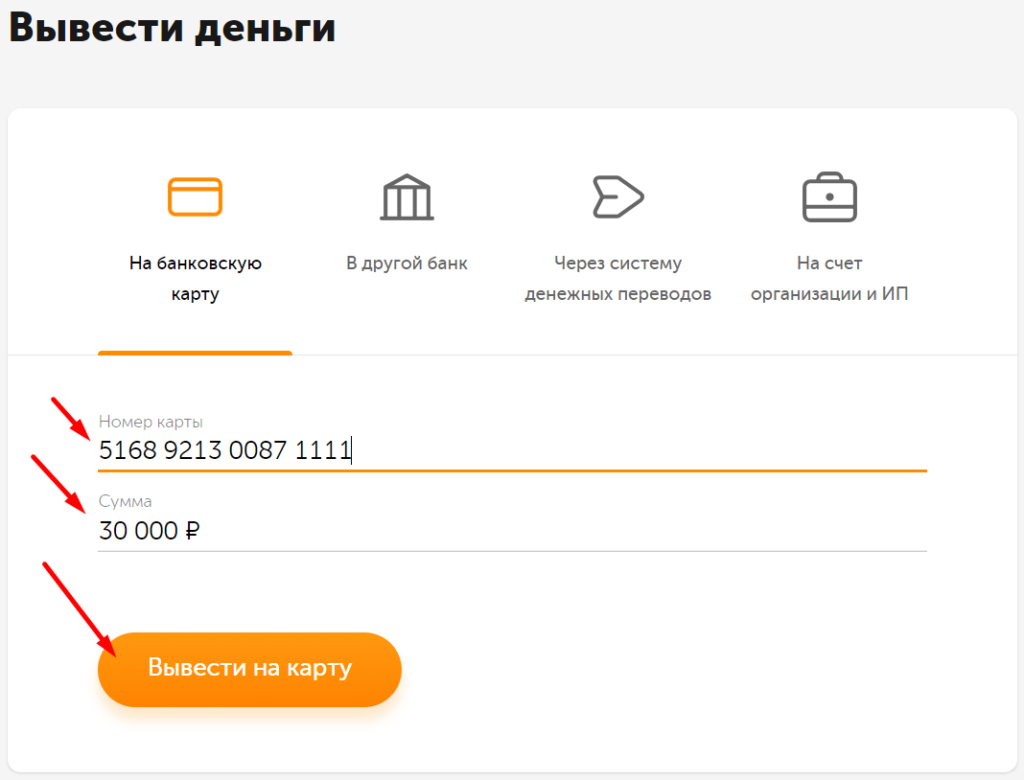Click the briefcase organization icon

[829, 196]
